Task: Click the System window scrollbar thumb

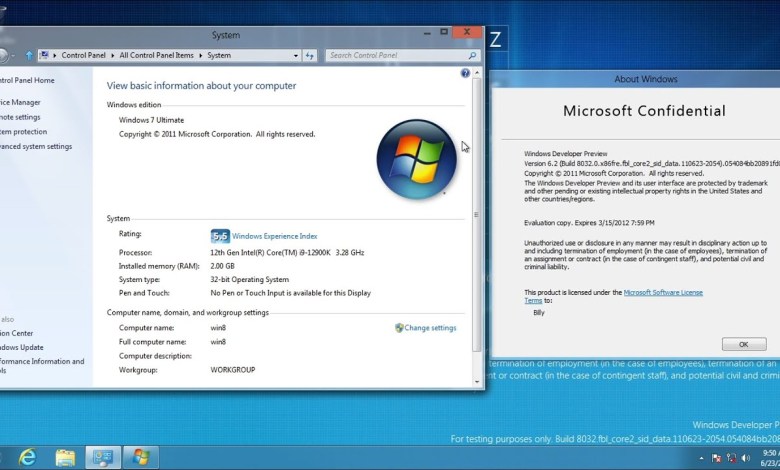Action: tap(477, 214)
